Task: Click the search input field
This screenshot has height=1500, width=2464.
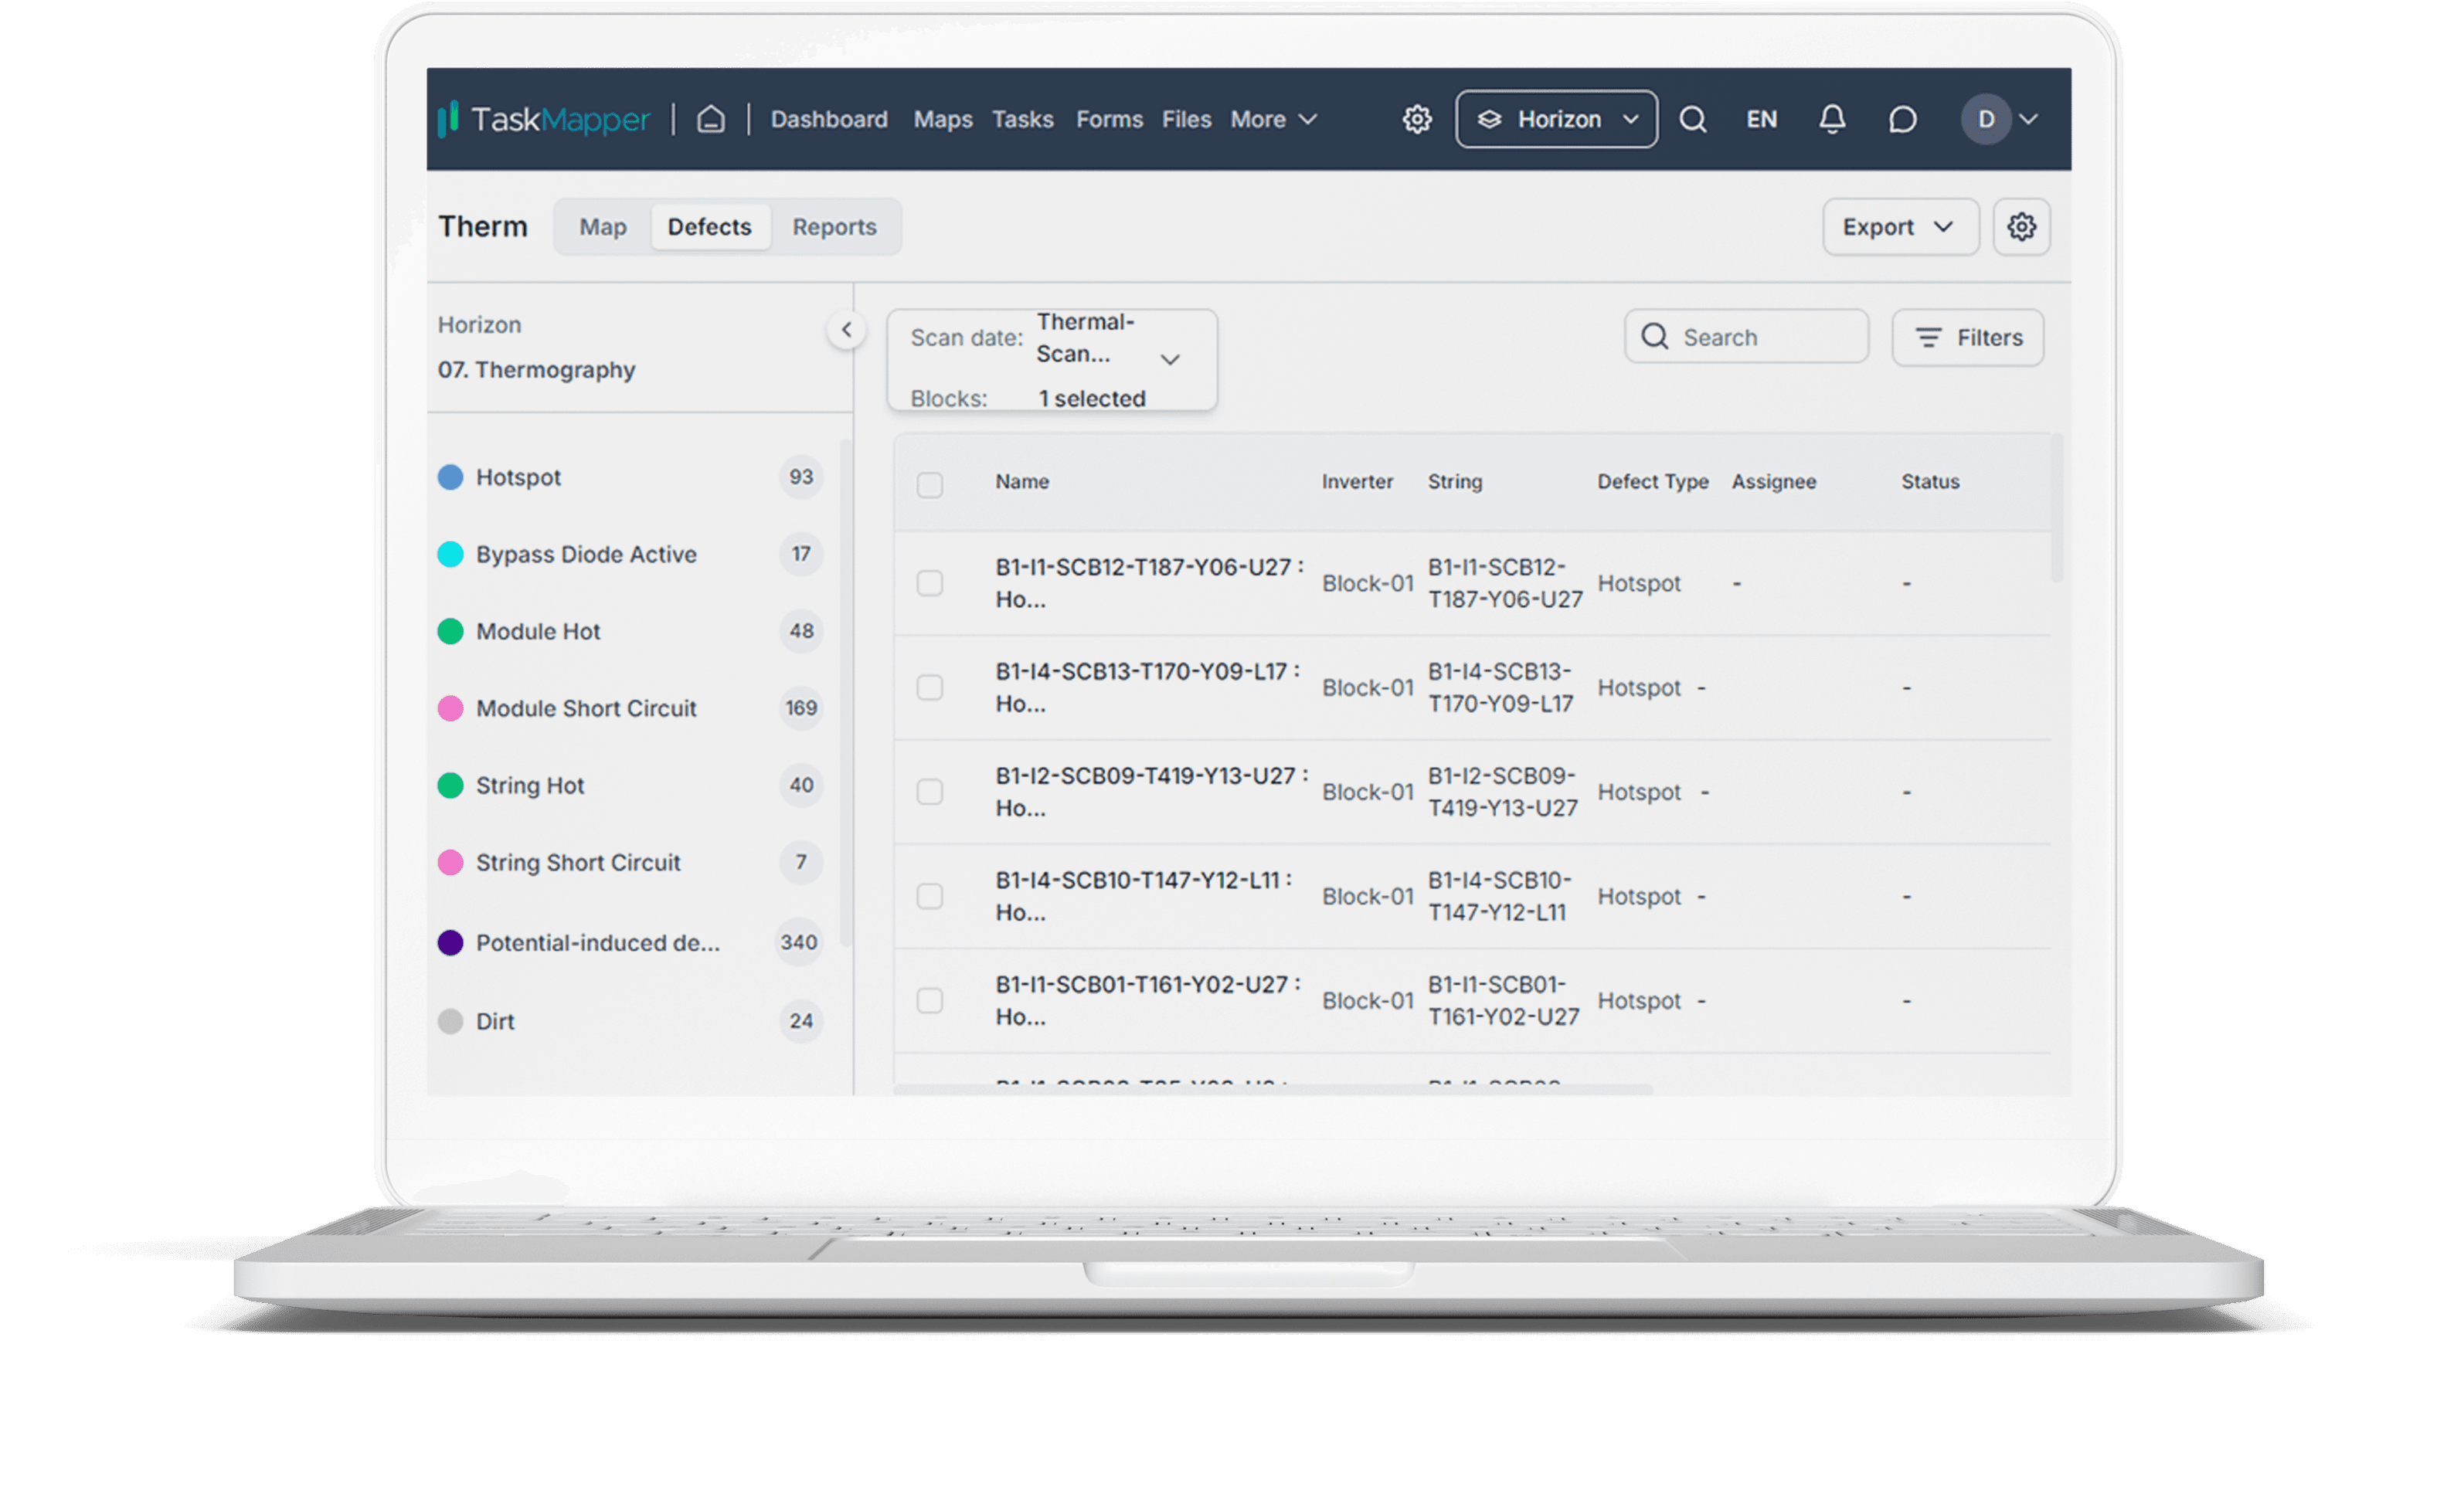Action: 1749,338
